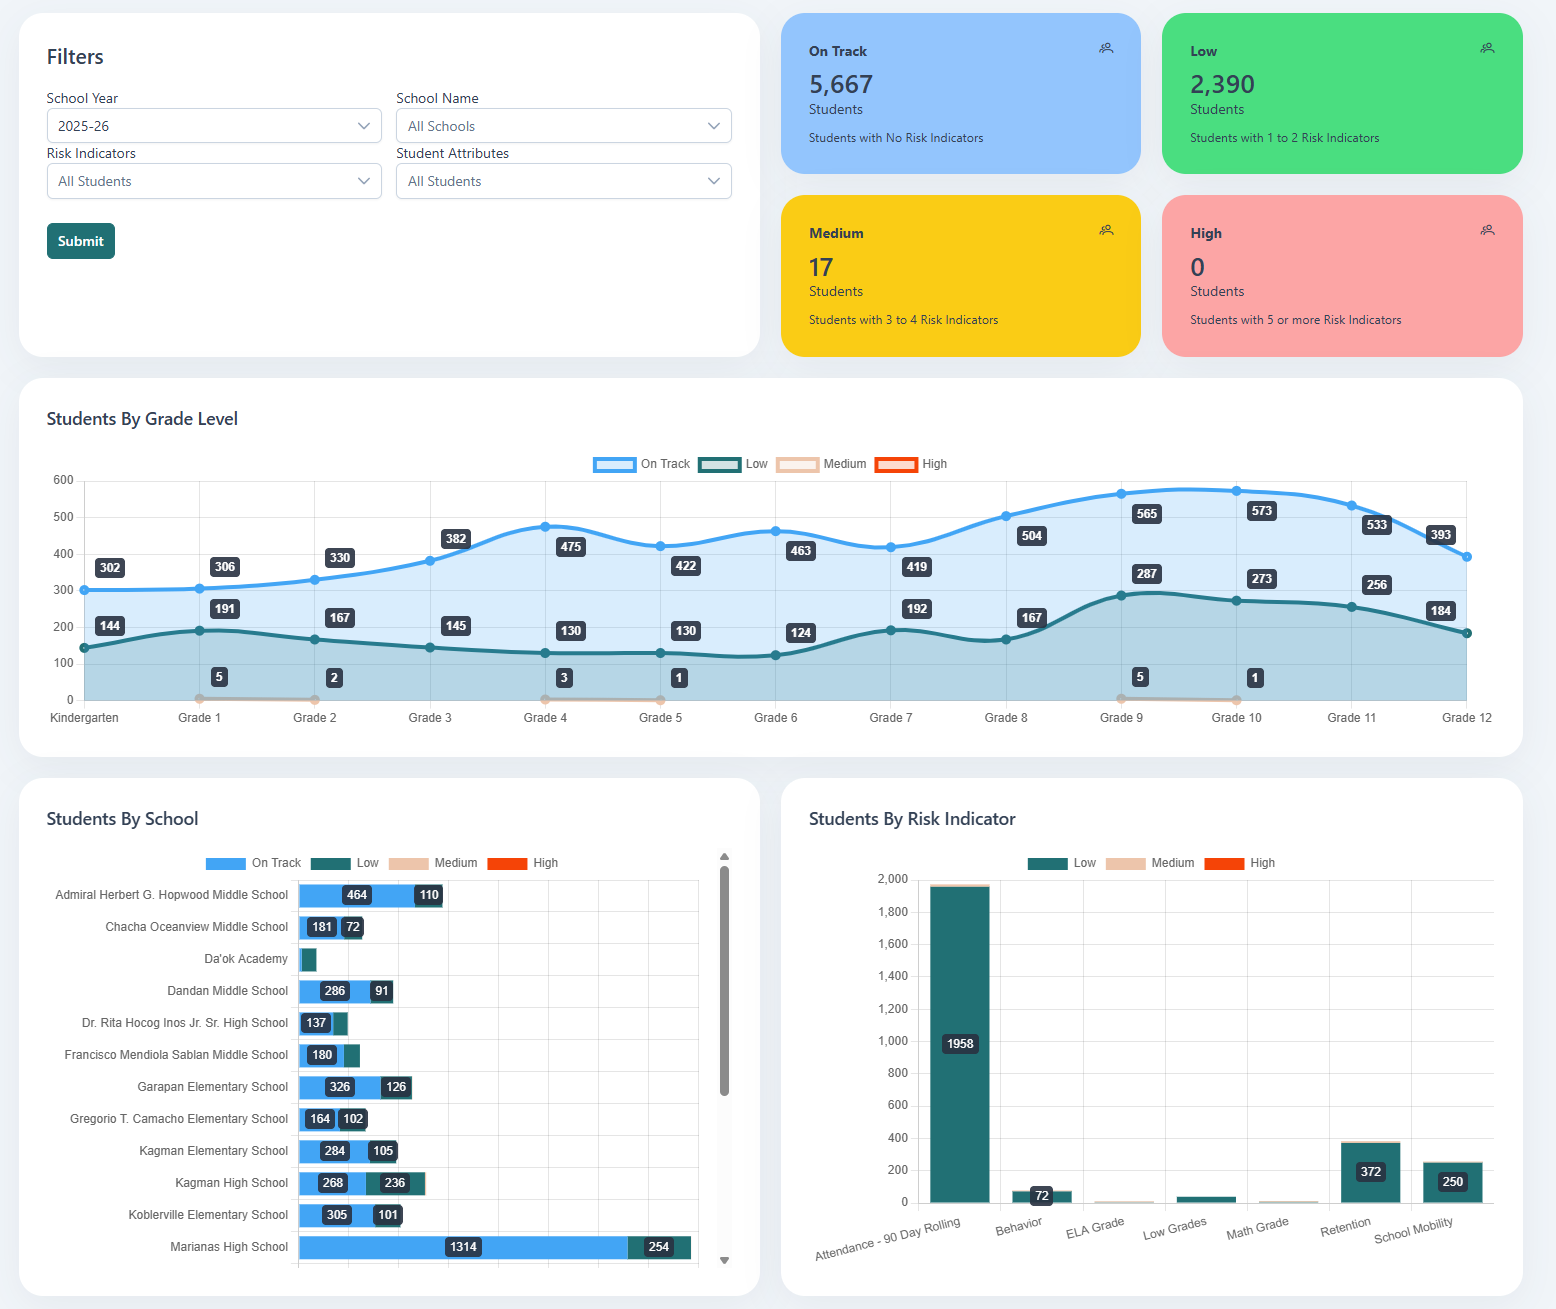Select the High risk students card
1556x1309 pixels.
[x=1341, y=276]
